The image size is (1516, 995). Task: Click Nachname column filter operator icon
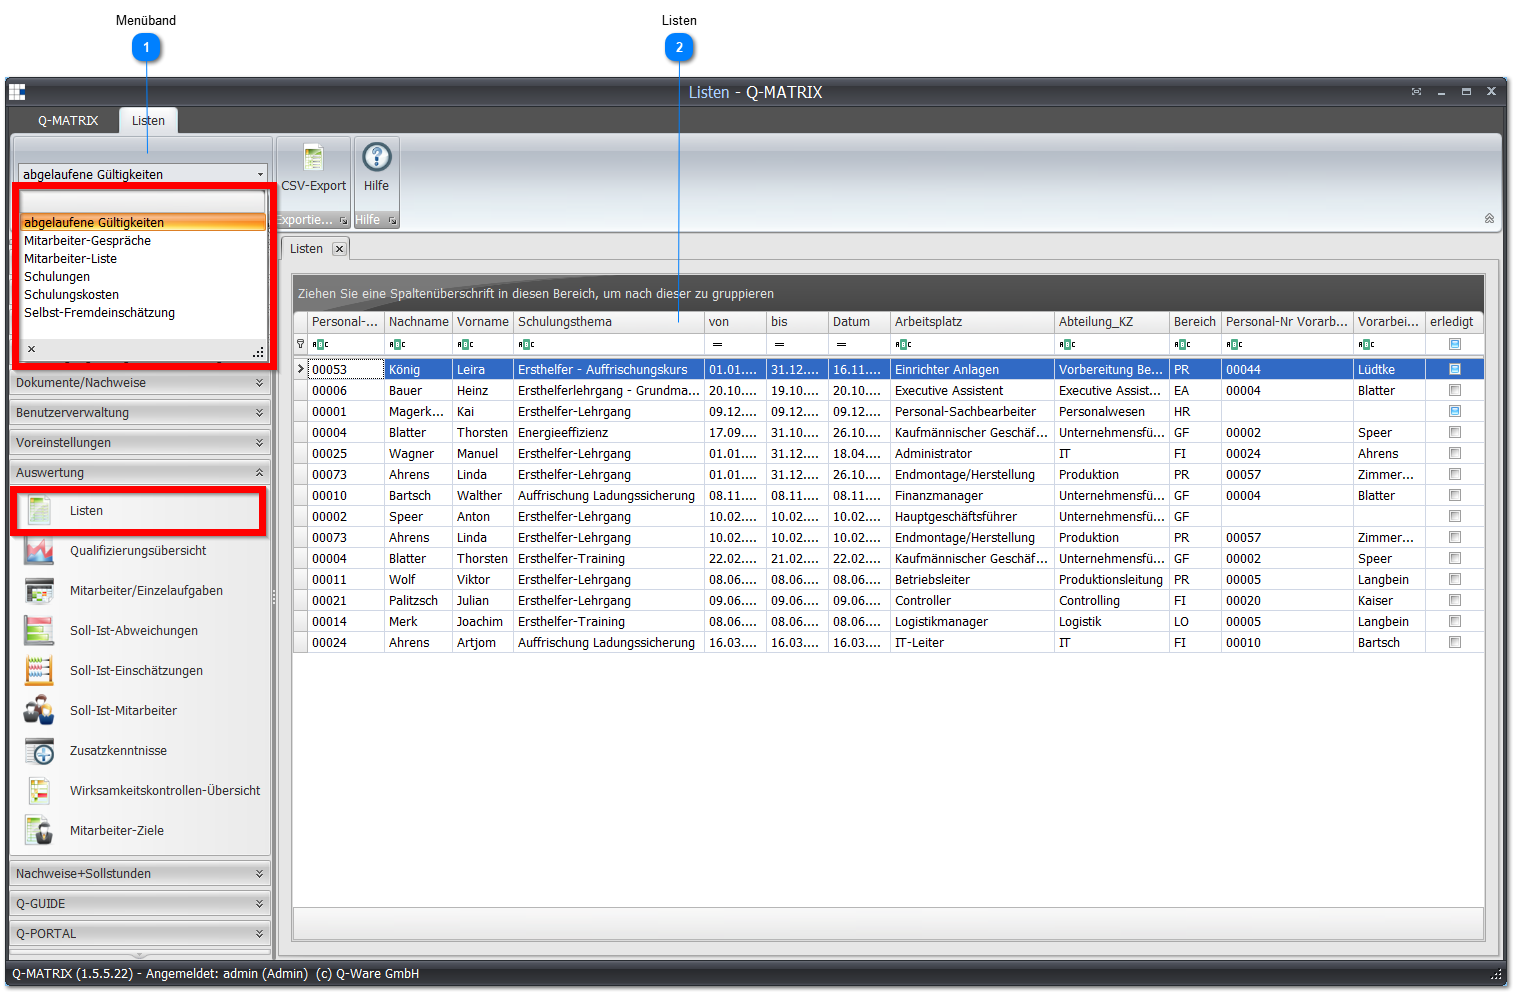[x=397, y=344]
